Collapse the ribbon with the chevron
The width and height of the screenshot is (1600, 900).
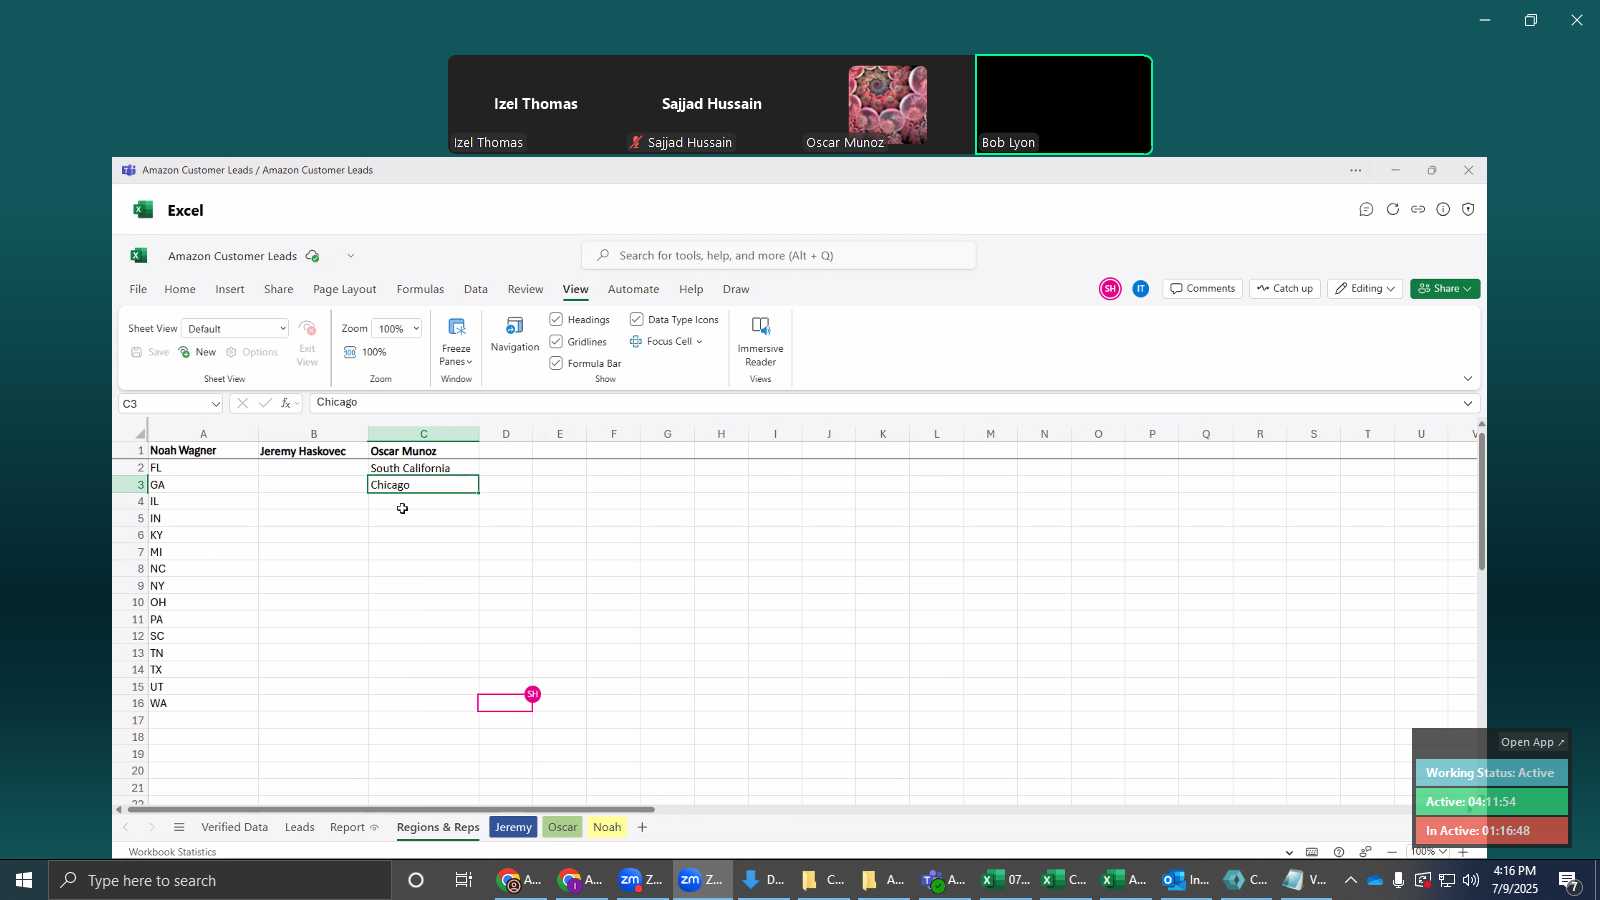(x=1468, y=378)
